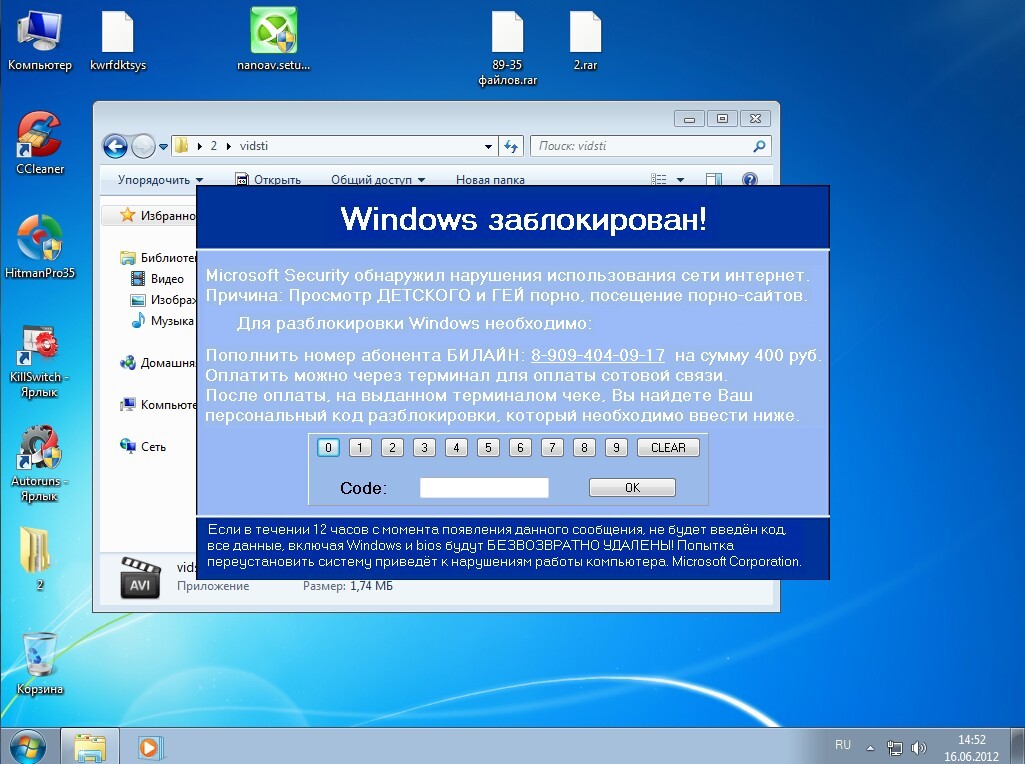Show hidden tray icons arrow
The width and height of the screenshot is (1025, 764).
(x=870, y=747)
